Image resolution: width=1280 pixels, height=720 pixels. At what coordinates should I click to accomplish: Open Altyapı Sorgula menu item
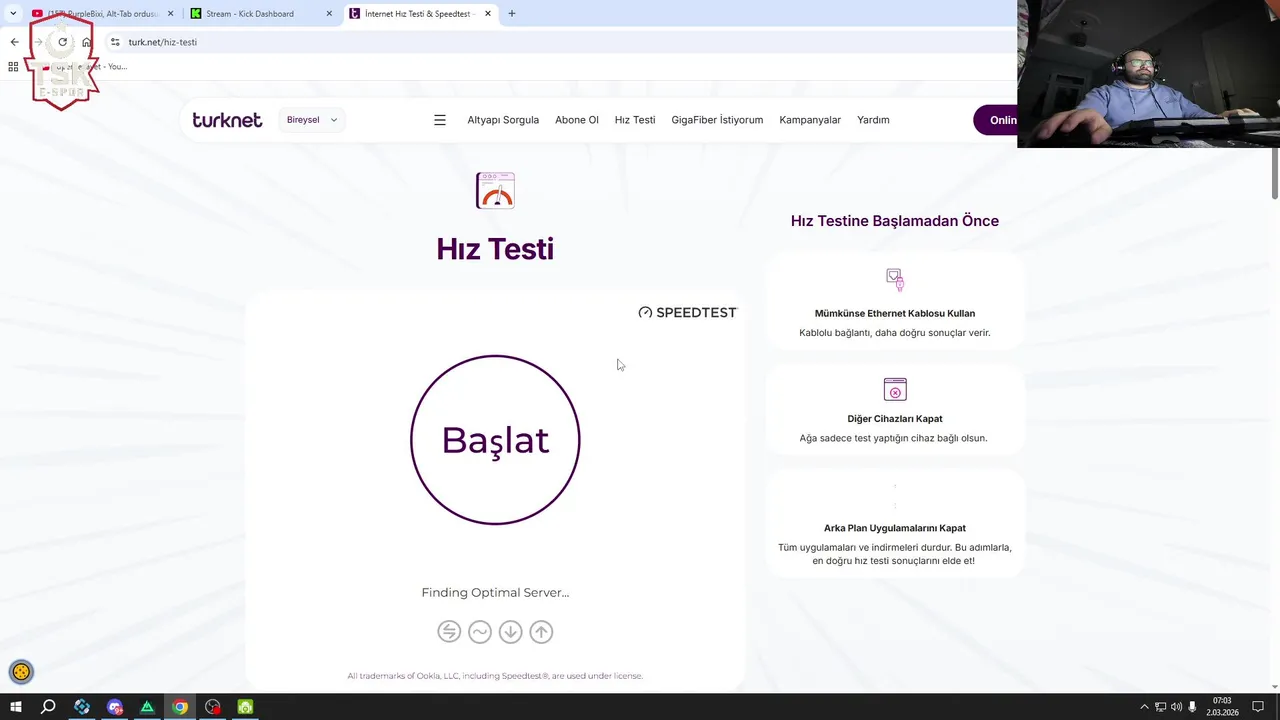(503, 120)
